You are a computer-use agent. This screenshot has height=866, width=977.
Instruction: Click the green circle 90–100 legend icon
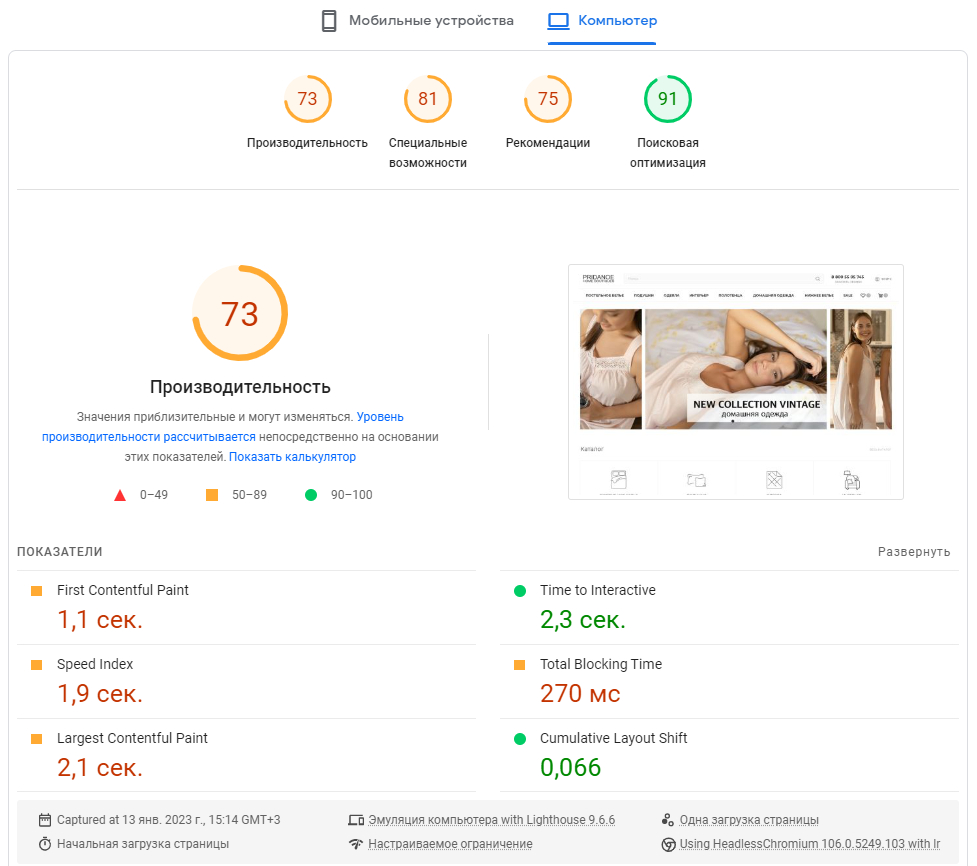pos(311,495)
